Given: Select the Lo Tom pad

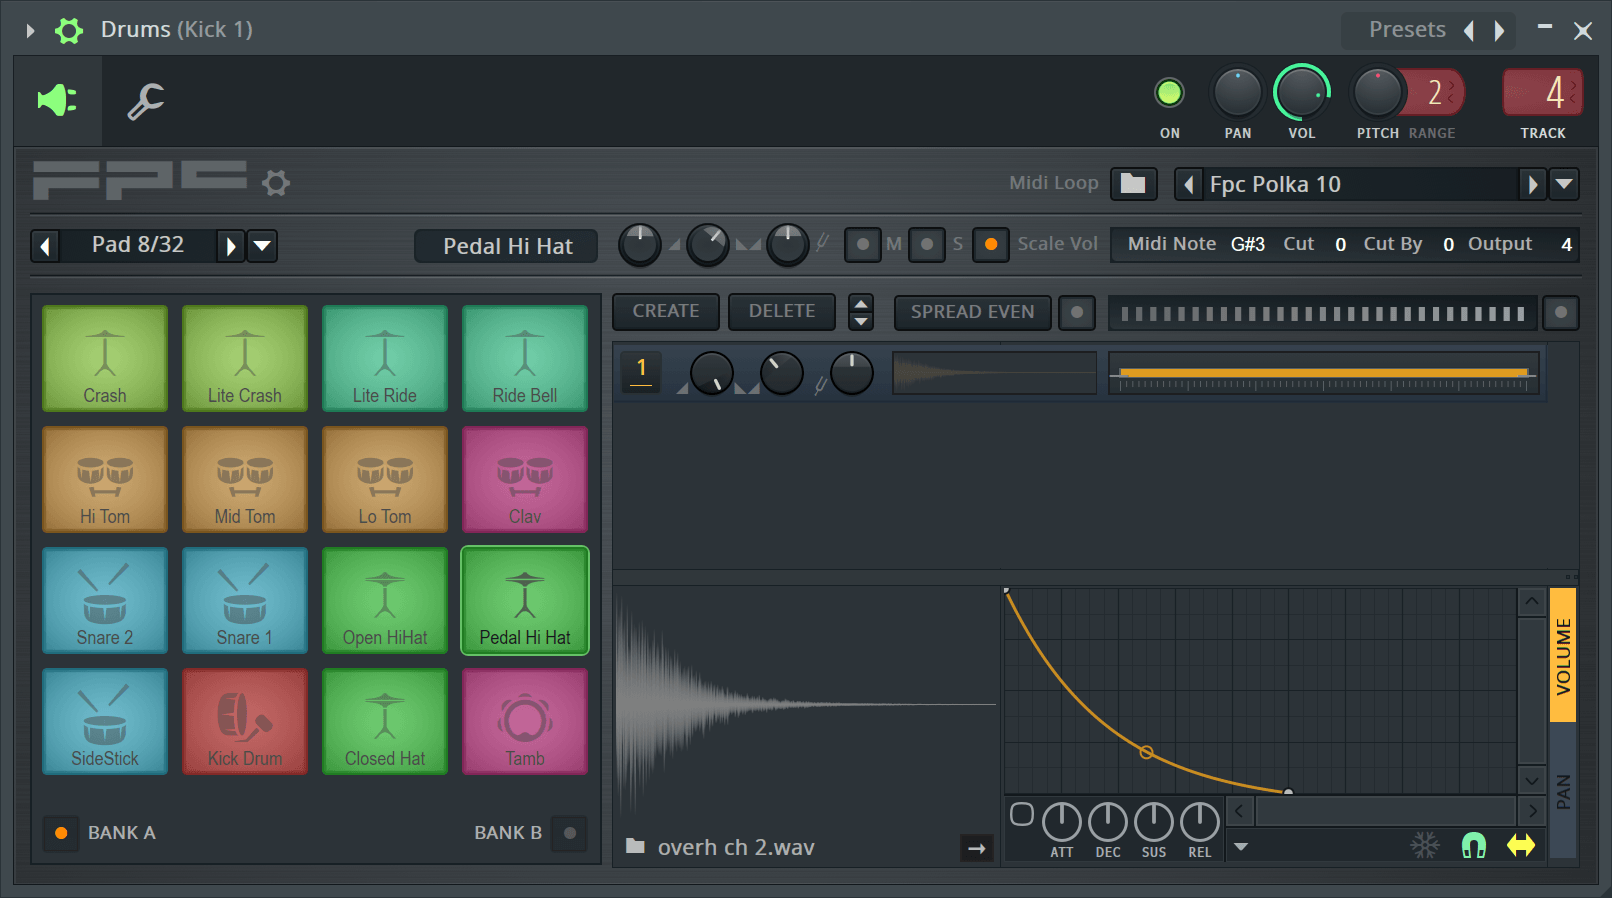Looking at the screenshot, I should (385, 479).
